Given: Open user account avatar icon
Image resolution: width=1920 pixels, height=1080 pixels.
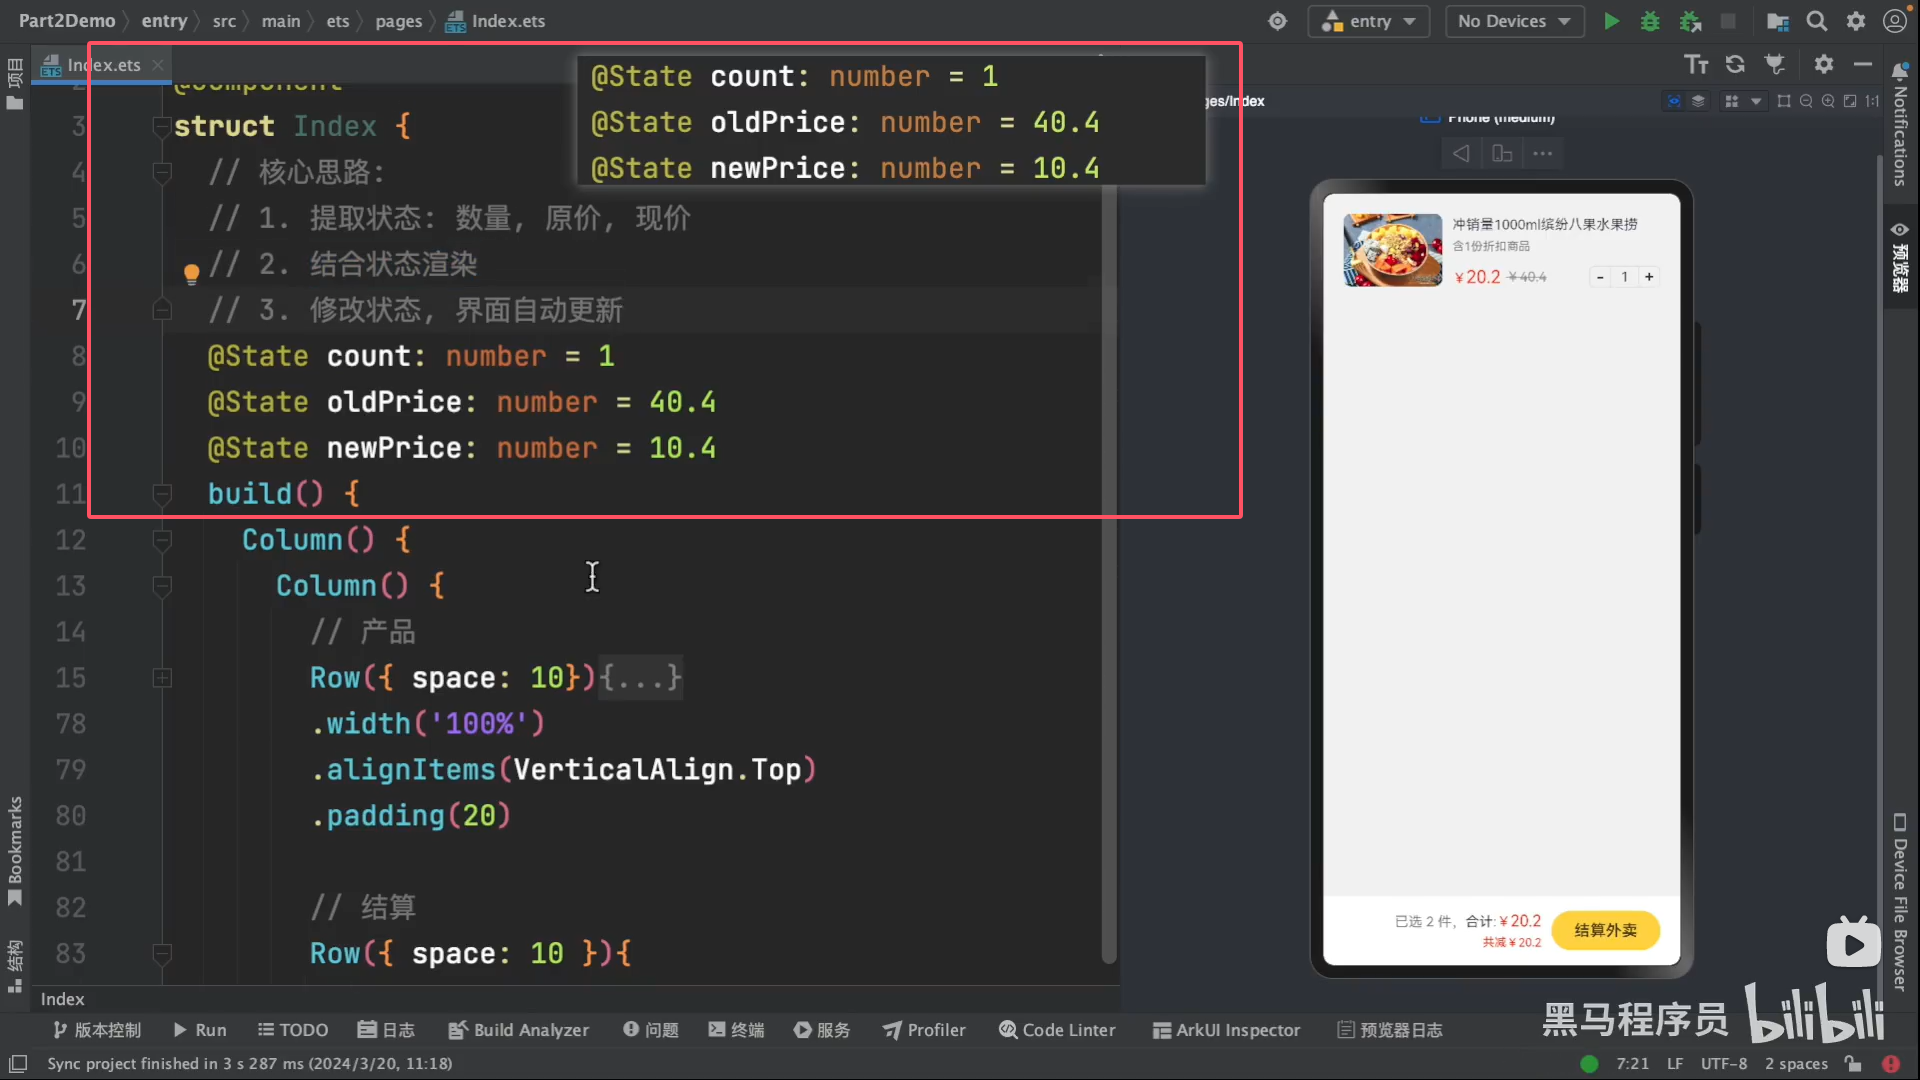Looking at the screenshot, I should (x=1895, y=21).
